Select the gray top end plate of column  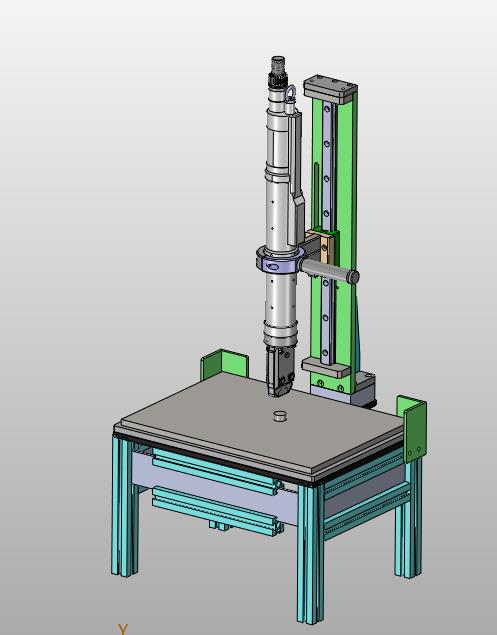331,88
